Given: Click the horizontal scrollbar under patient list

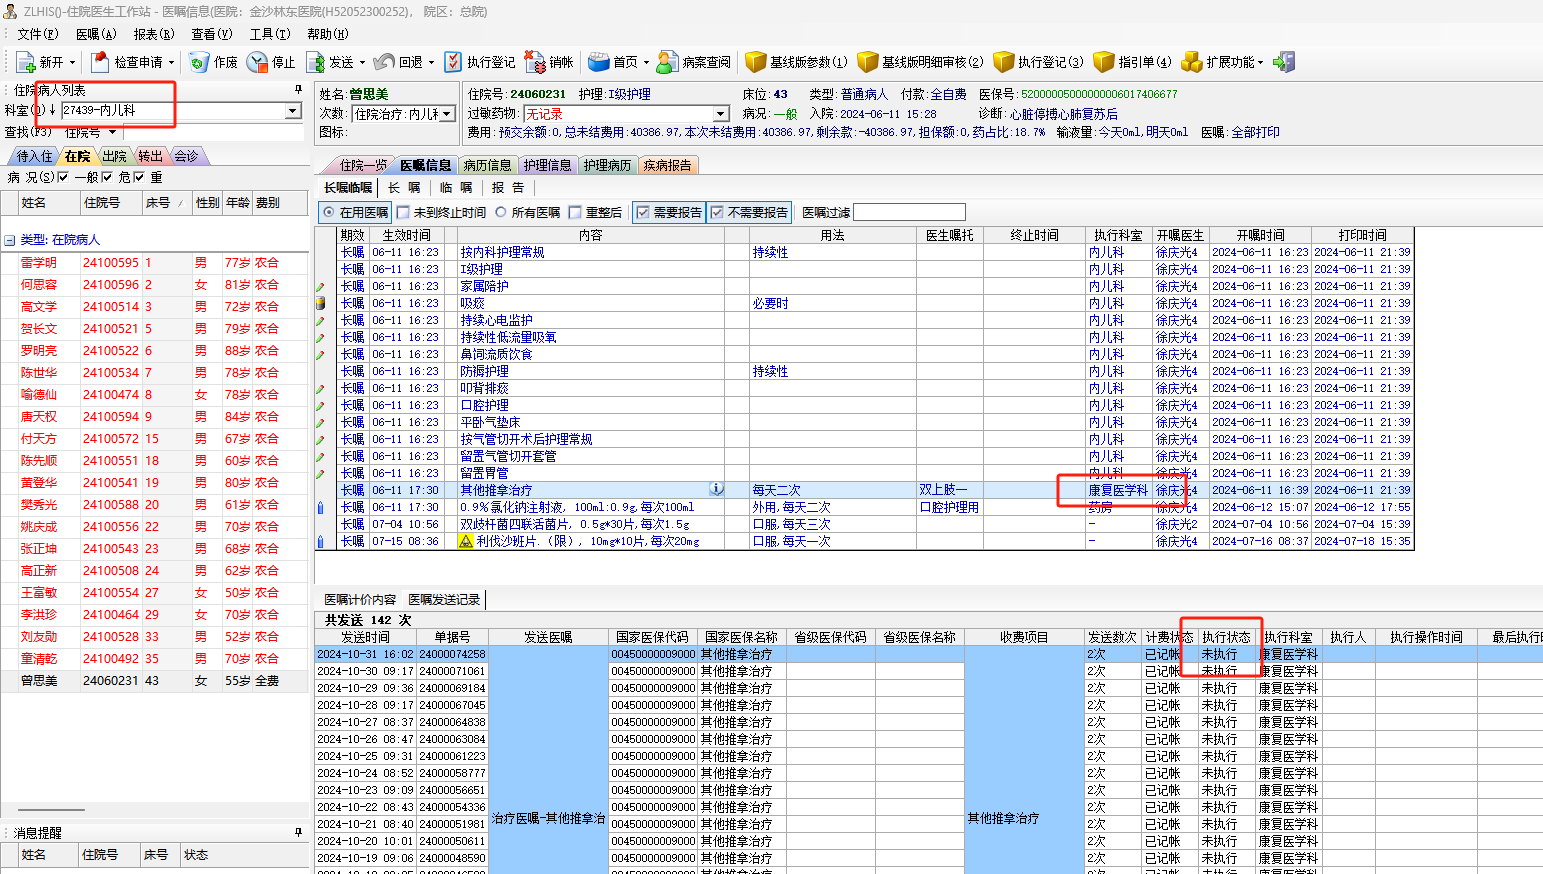Looking at the screenshot, I should pos(52,810).
